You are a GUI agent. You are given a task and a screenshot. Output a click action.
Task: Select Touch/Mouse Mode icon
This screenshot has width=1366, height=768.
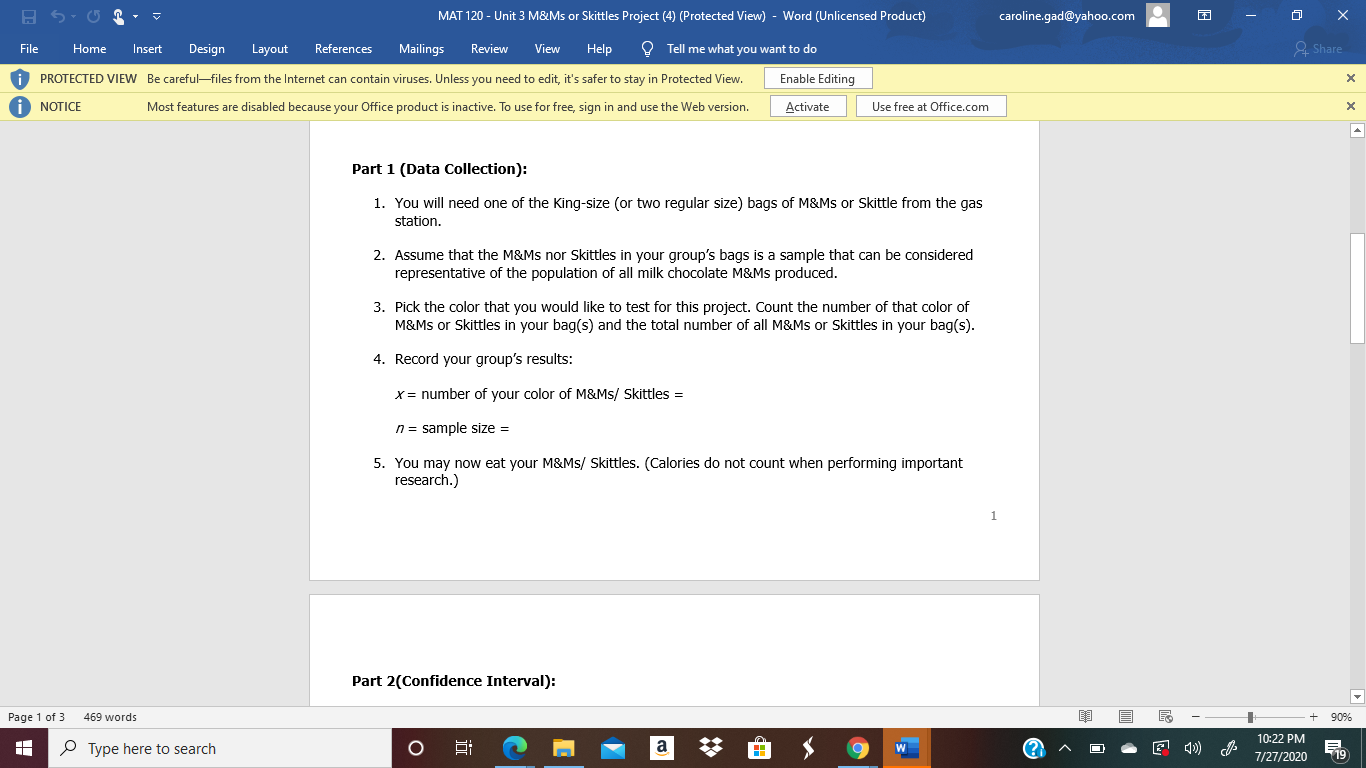[x=119, y=15]
